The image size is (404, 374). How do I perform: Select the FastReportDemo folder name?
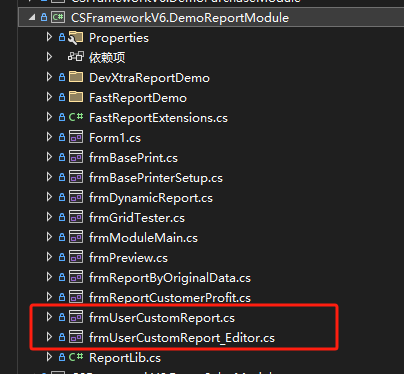tap(138, 98)
